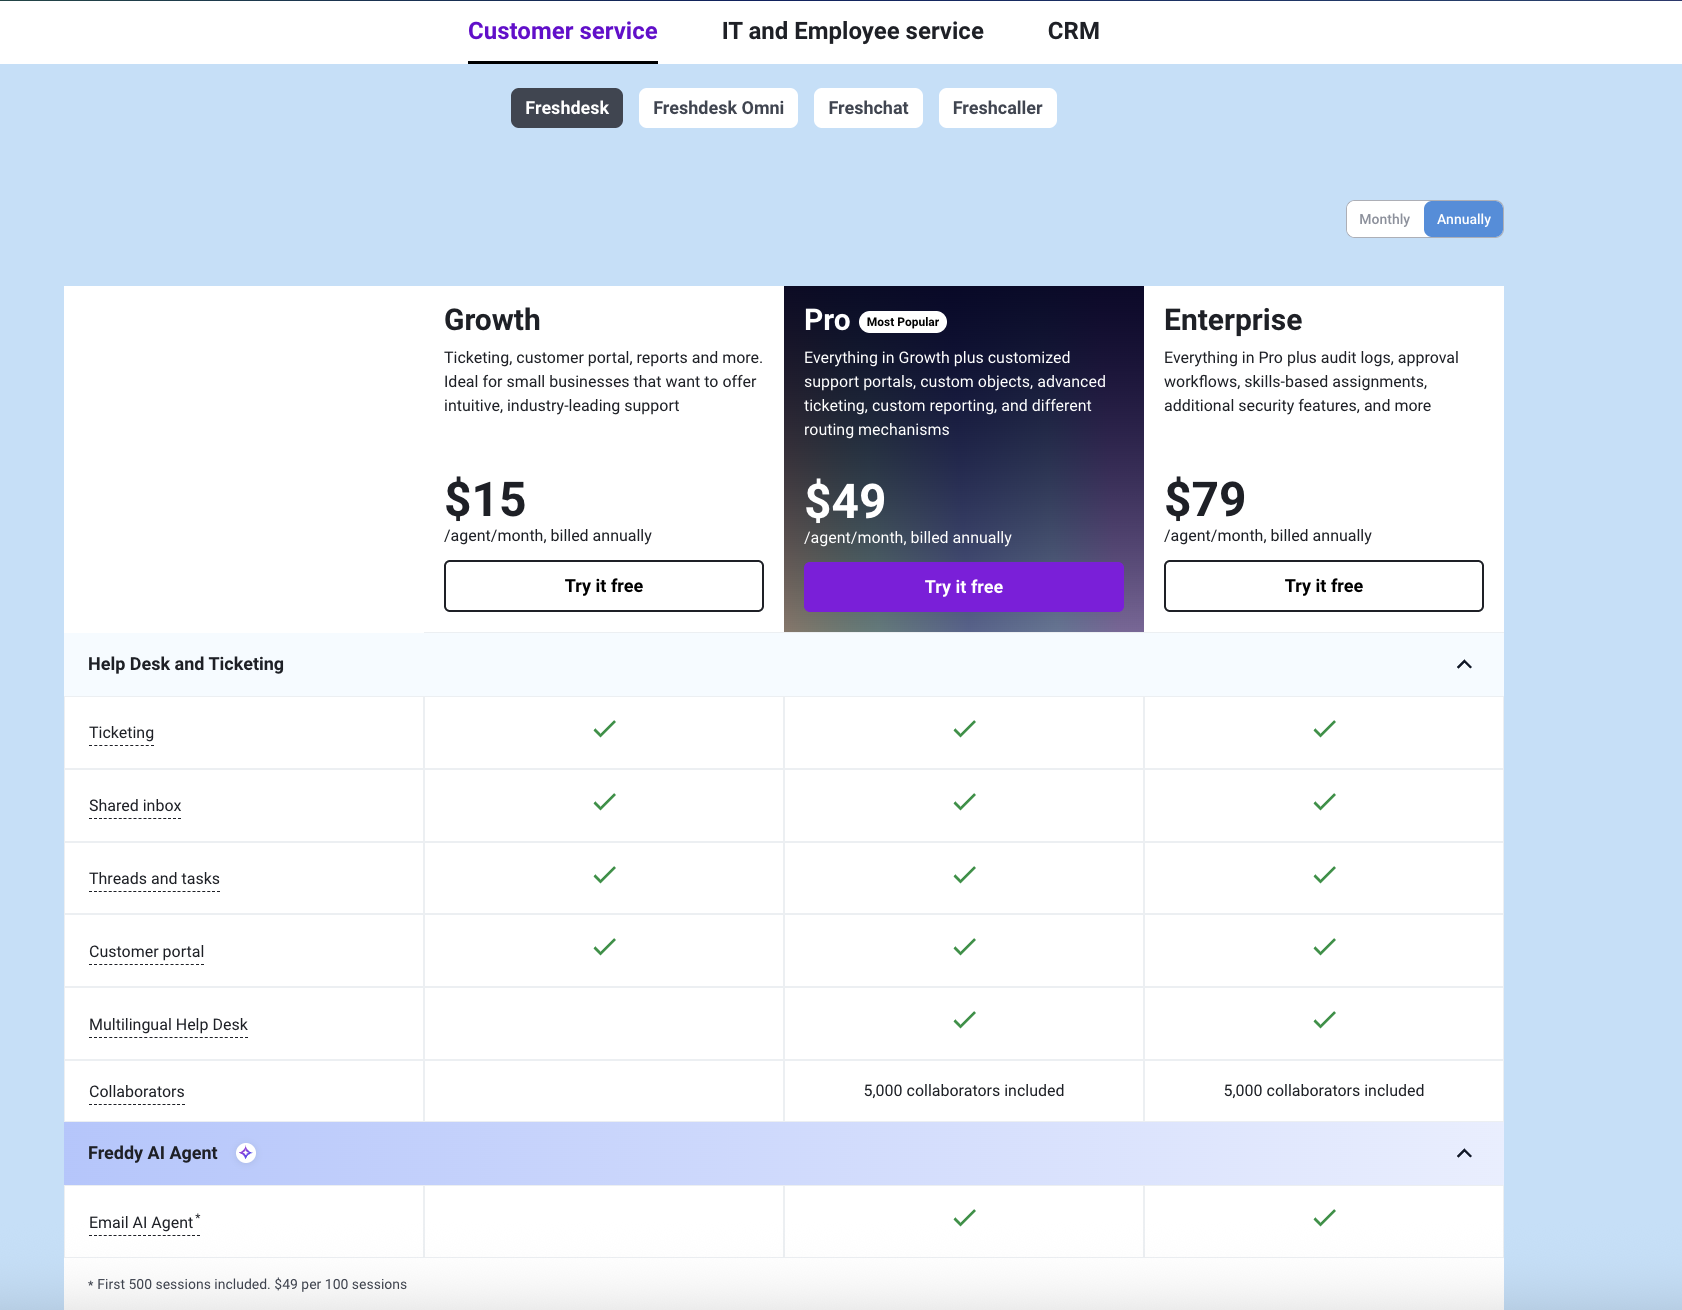Click the $15 Growth price

coord(485,499)
